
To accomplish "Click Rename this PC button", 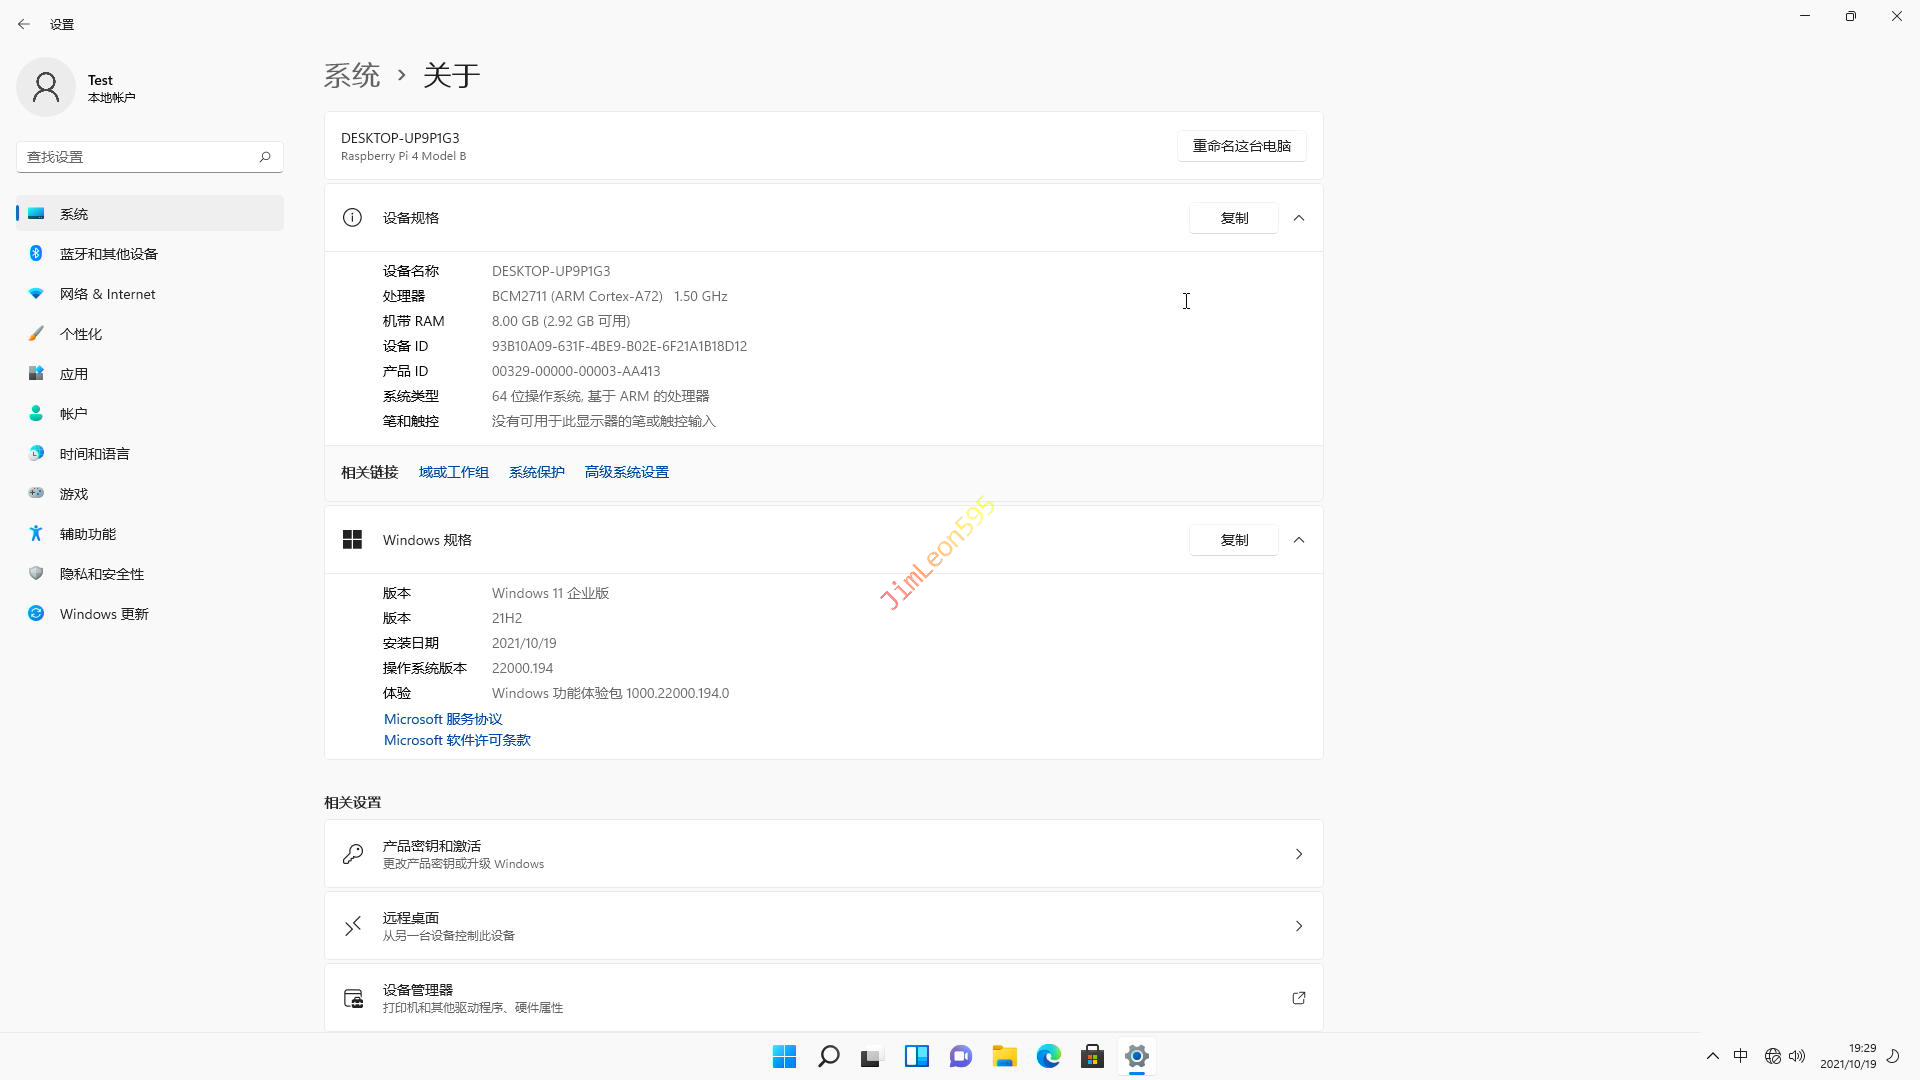I will click(x=1241, y=146).
